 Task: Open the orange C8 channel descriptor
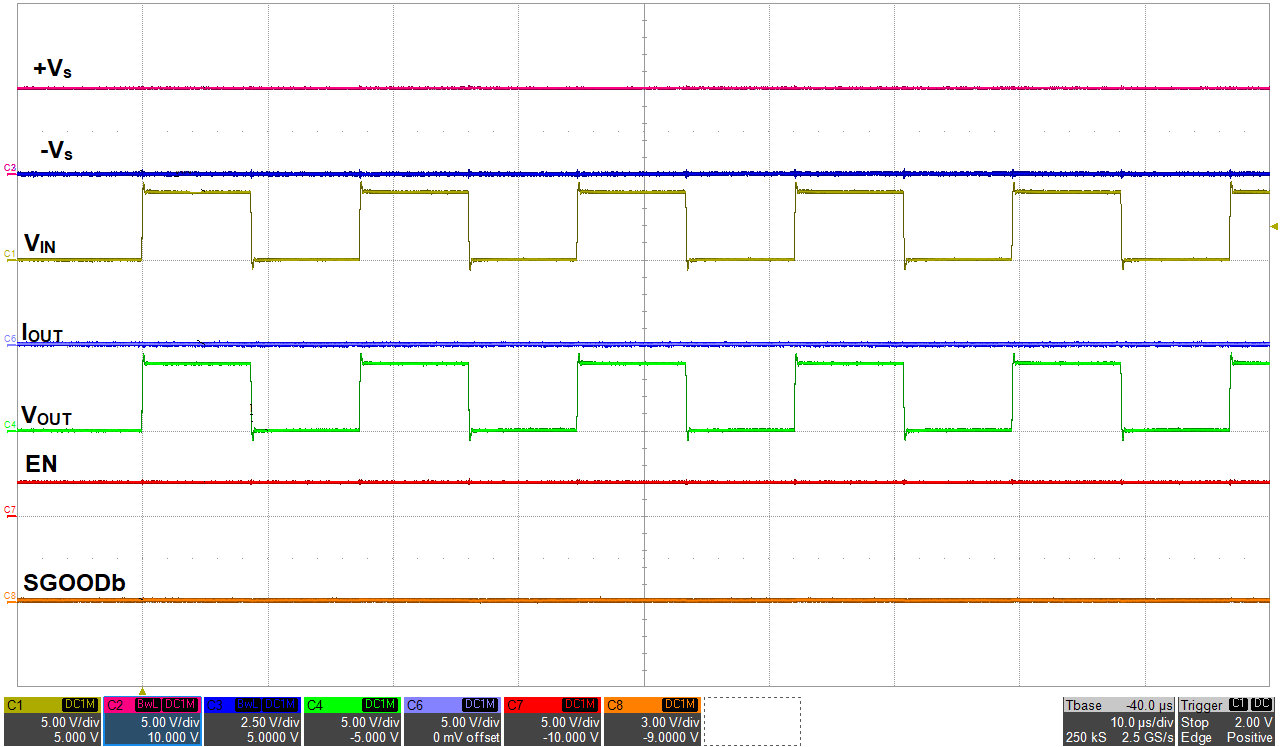[x=652, y=721]
